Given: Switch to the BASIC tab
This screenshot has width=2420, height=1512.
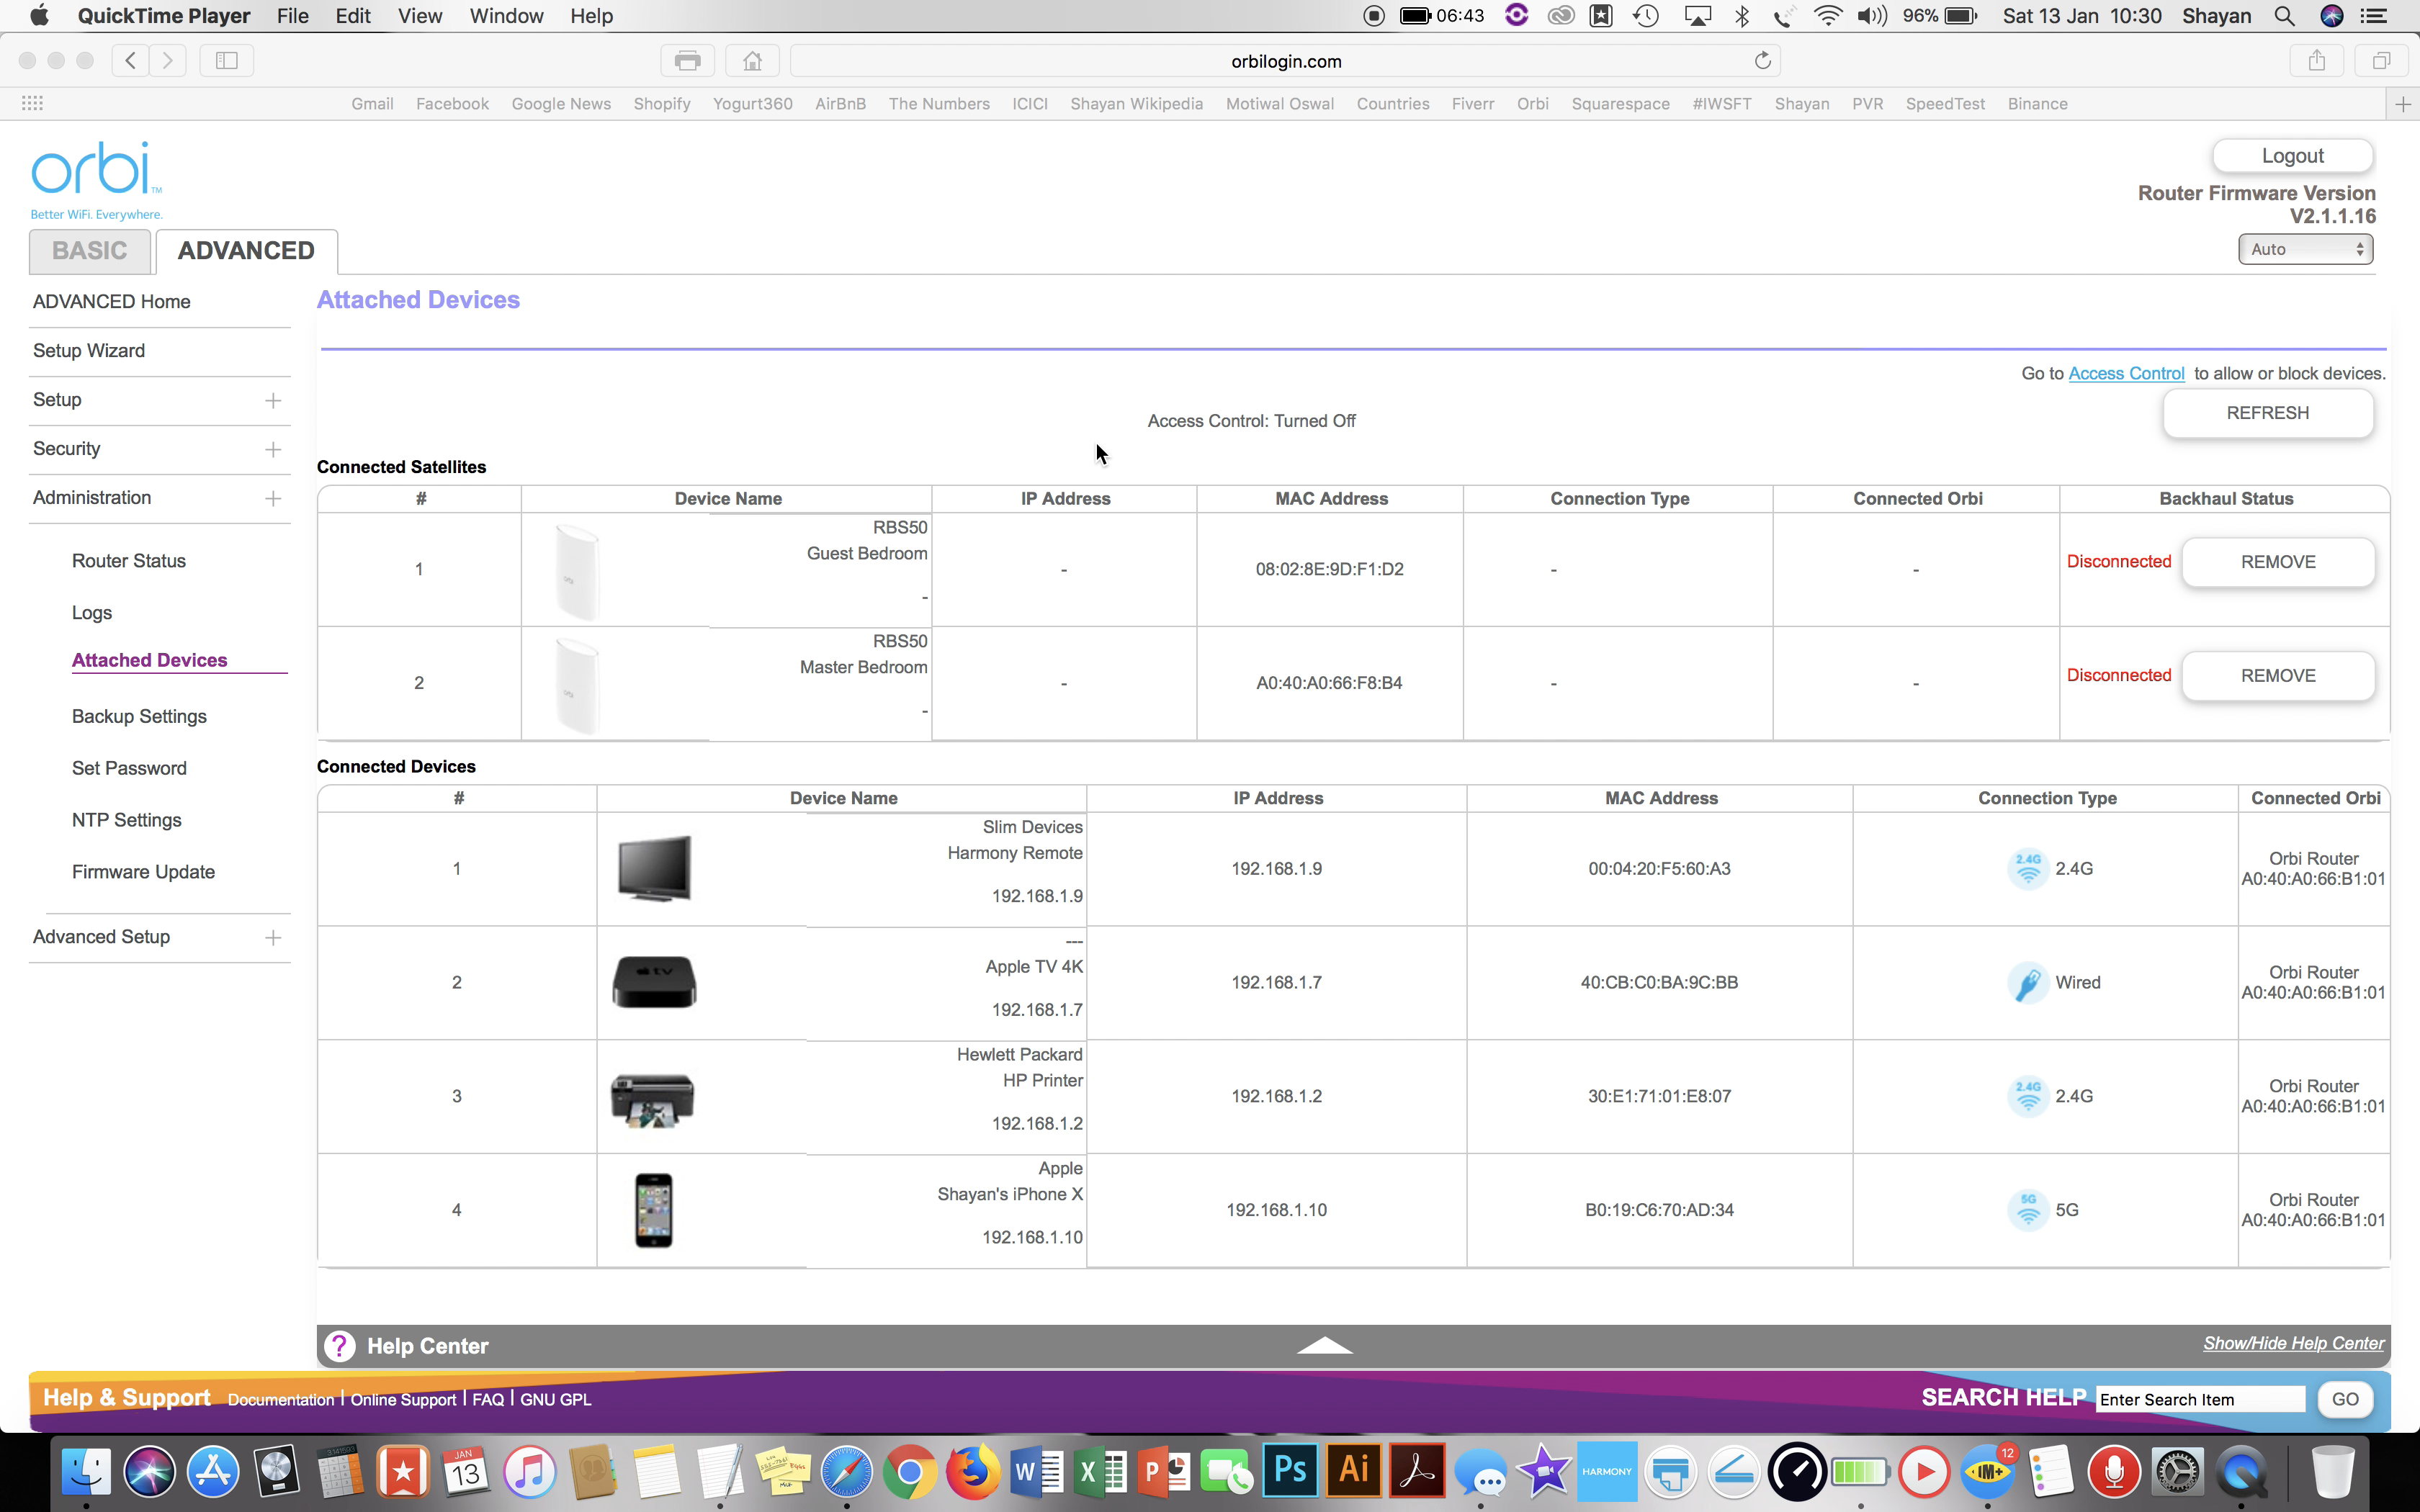Looking at the screenshot, I should point(90,251).
